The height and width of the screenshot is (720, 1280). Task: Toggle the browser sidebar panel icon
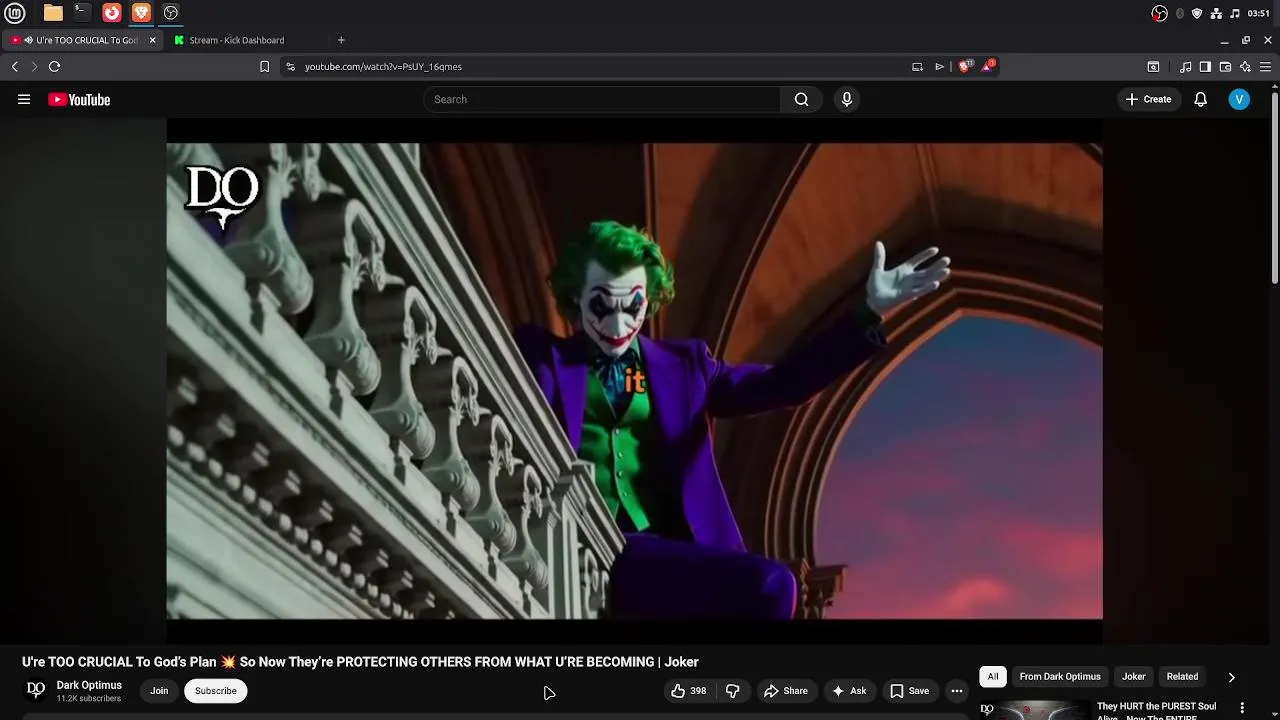(1205, 67)
